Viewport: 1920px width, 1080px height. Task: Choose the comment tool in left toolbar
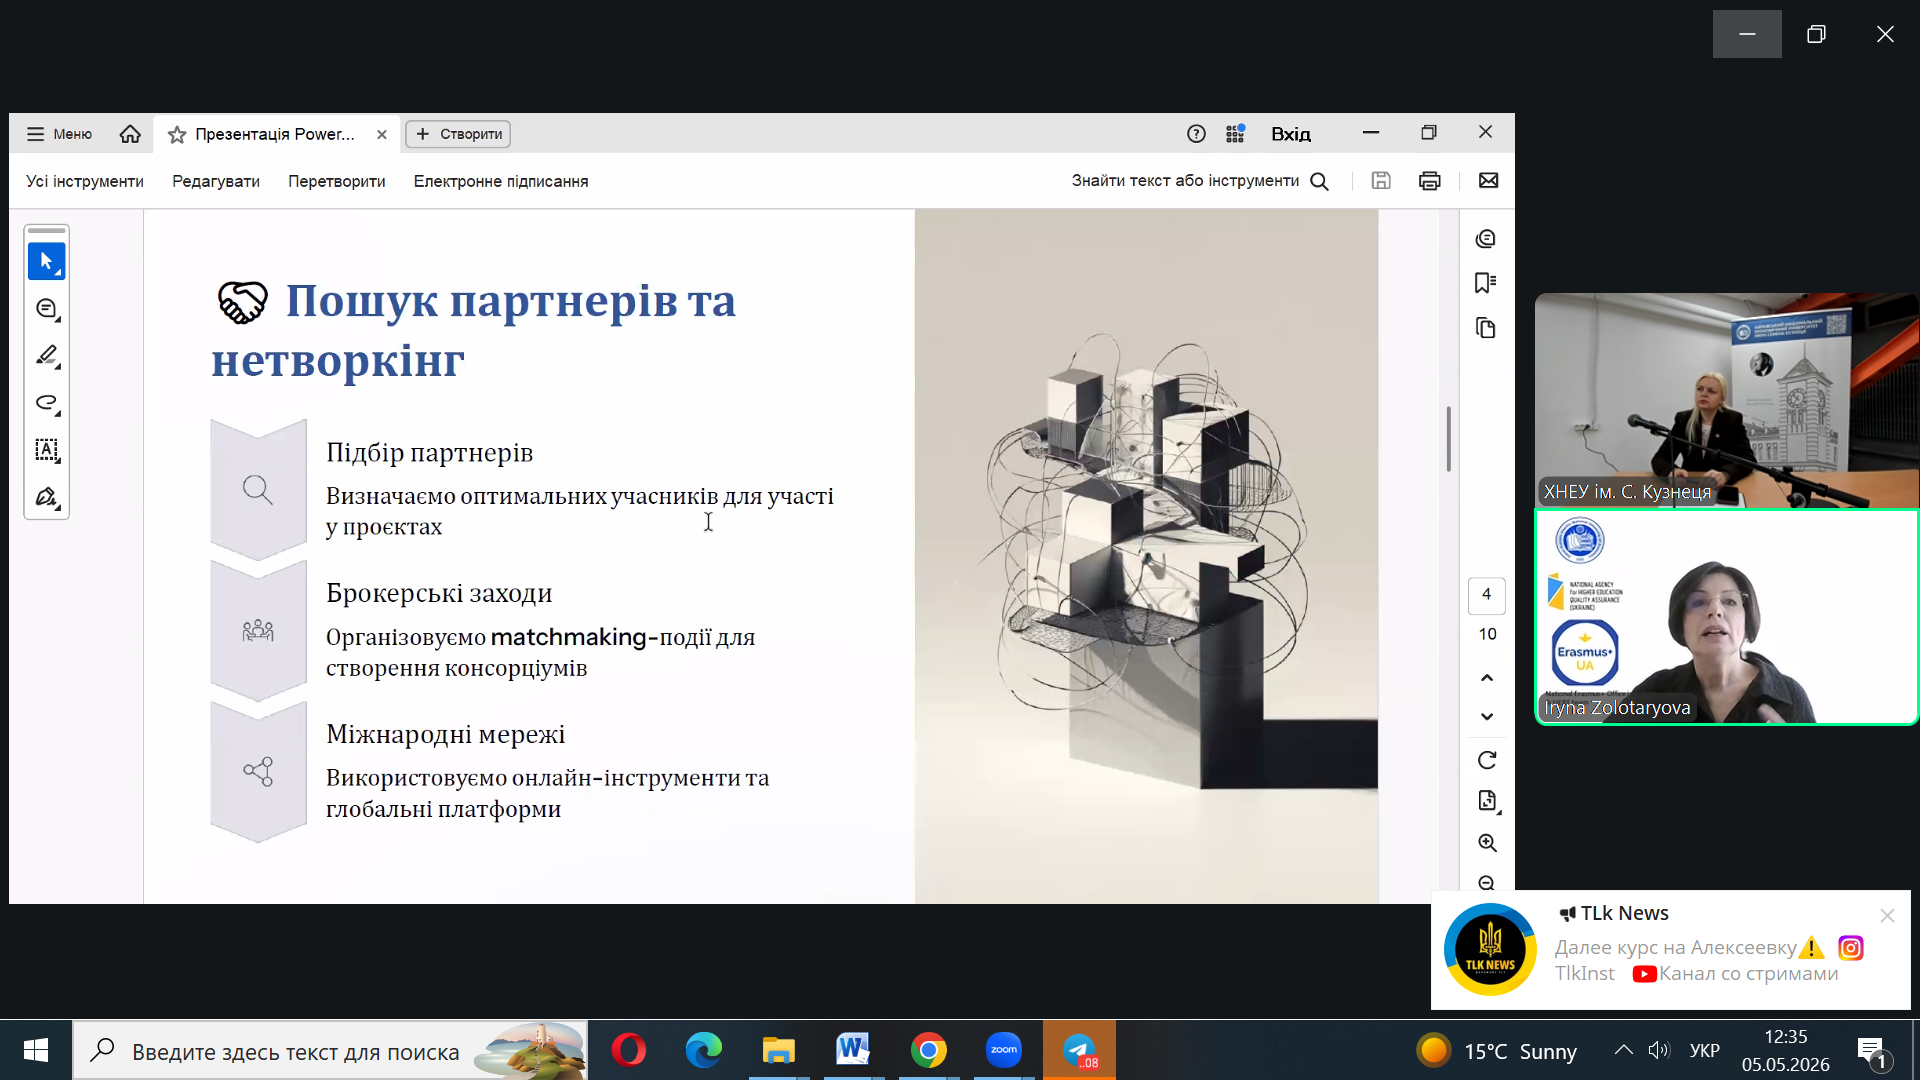point(46,309)
